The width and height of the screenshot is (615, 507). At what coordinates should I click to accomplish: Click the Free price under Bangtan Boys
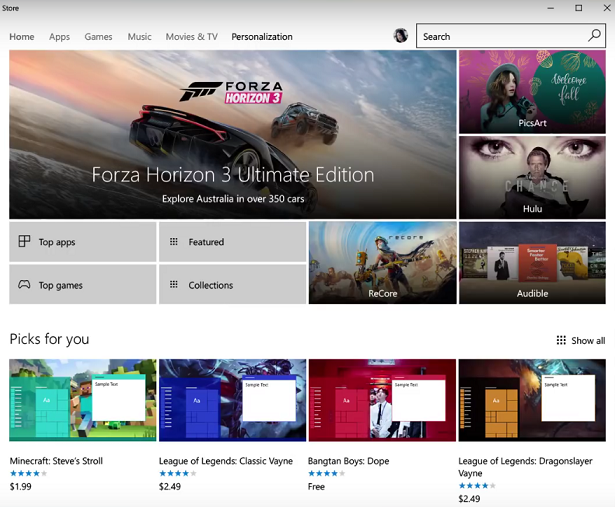(316, 487)
